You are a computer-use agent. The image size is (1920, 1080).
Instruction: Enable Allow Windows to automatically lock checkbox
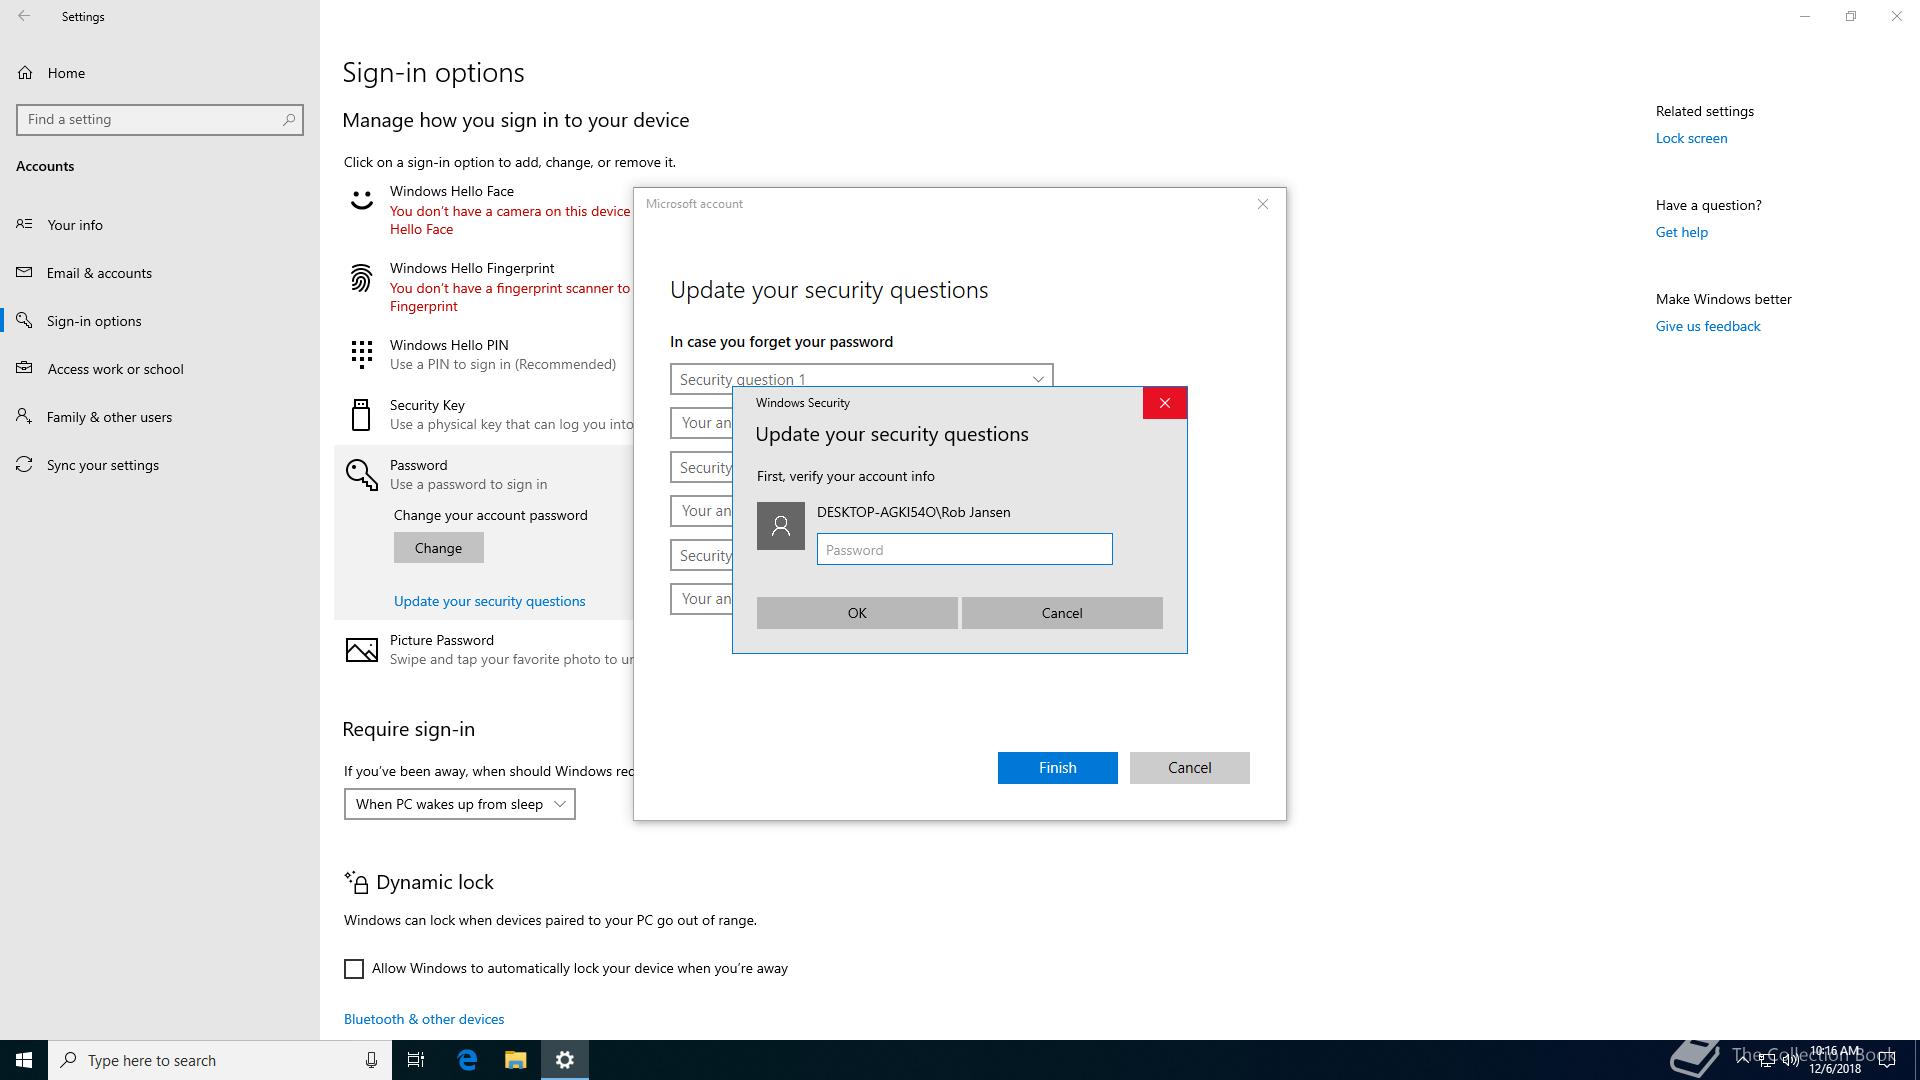[354, 969]
